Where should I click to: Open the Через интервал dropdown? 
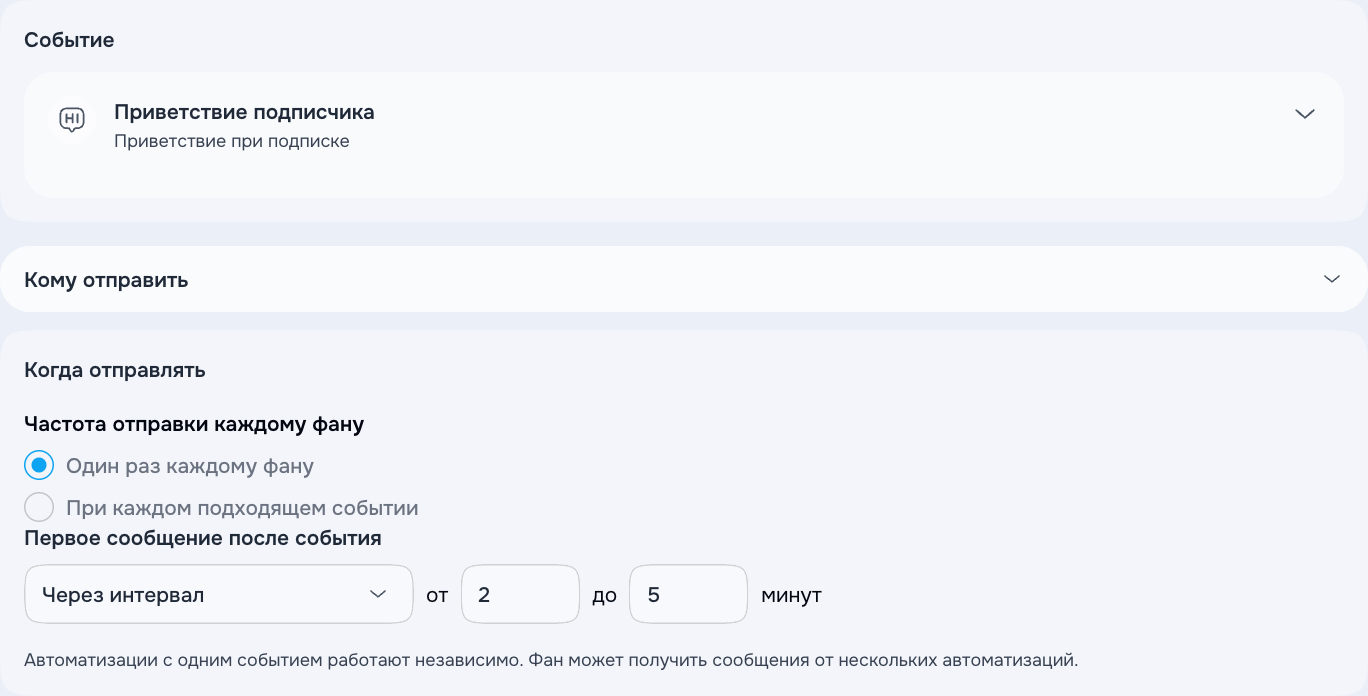(x=218, y=594)
